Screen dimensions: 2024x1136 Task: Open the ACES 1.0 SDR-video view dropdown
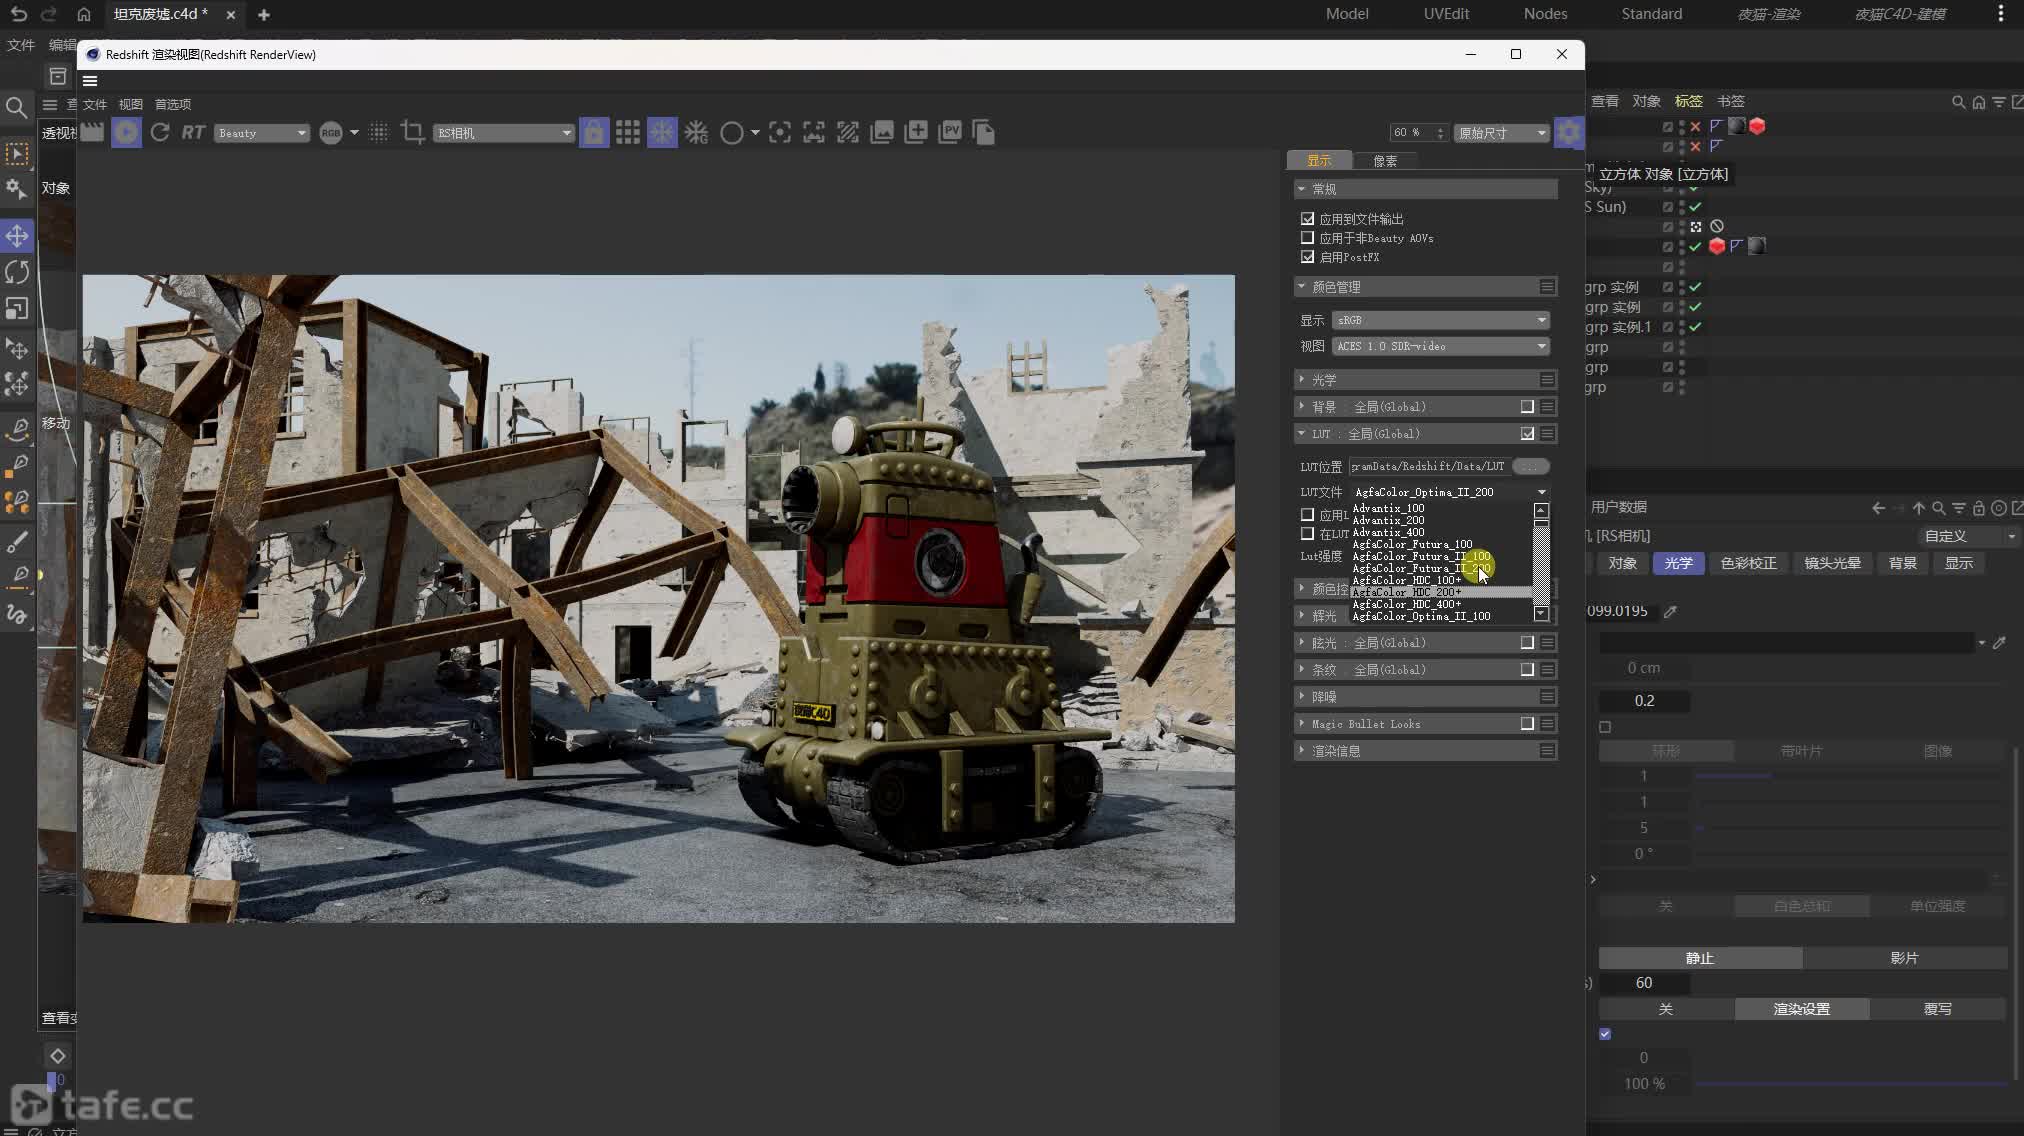pyautogui.click(x=1441, y=346)
